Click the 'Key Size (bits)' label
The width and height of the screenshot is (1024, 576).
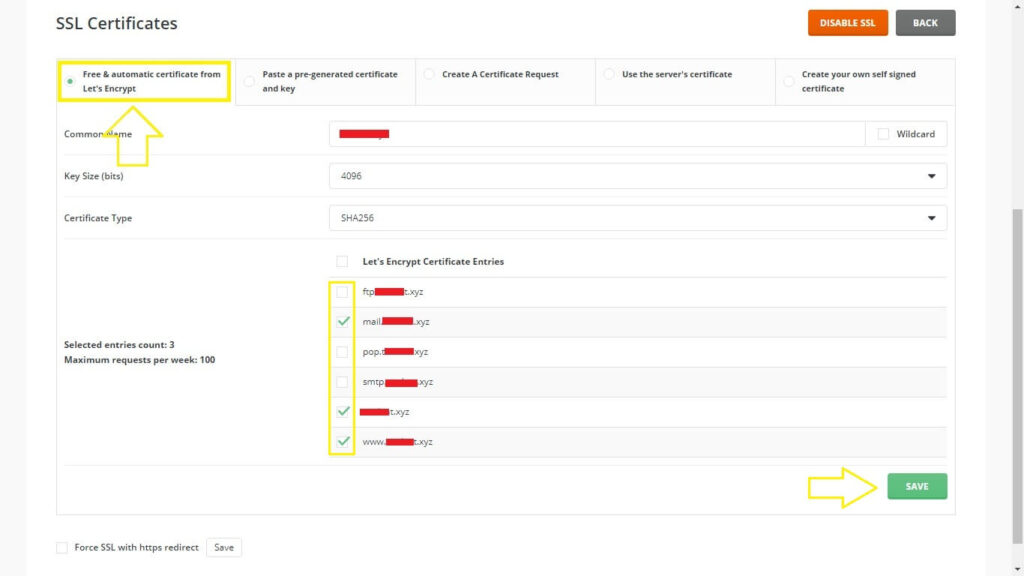[93, 176]
